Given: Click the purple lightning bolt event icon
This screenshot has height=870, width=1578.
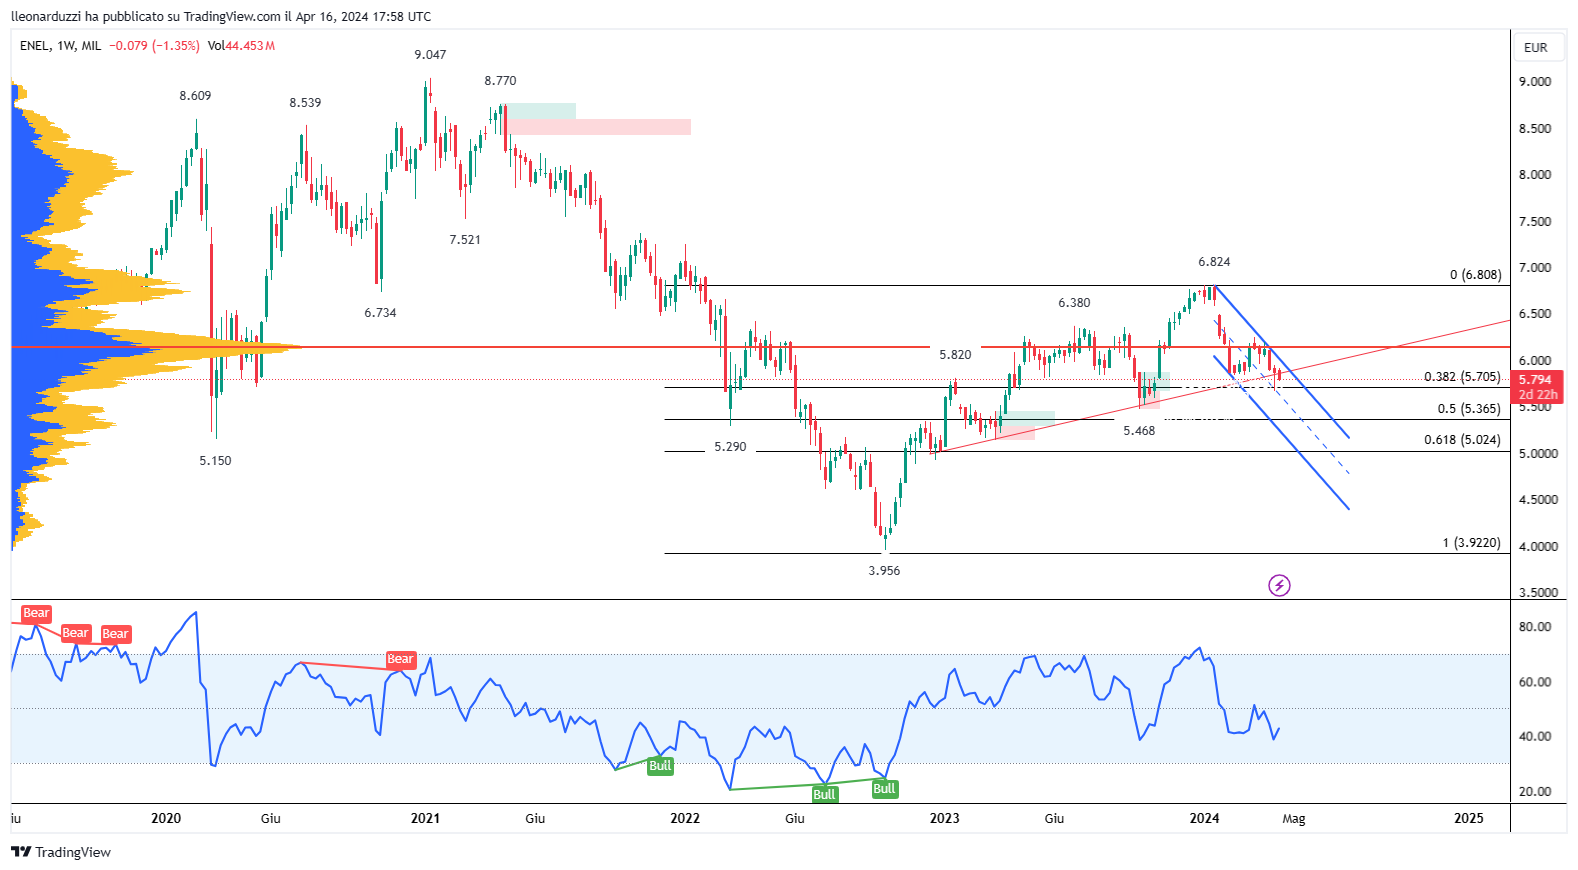Looking at the screenshot, I should (x=1279, y=585).
